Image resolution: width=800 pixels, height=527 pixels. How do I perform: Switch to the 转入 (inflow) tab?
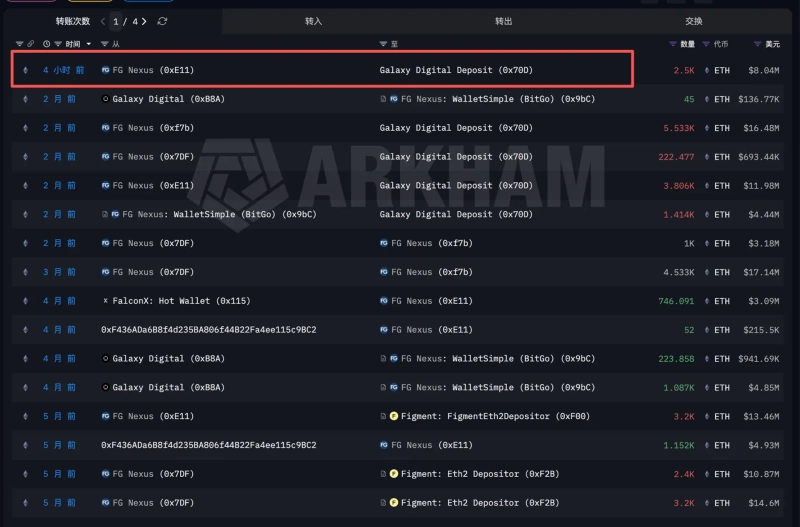tap(313, 21)
